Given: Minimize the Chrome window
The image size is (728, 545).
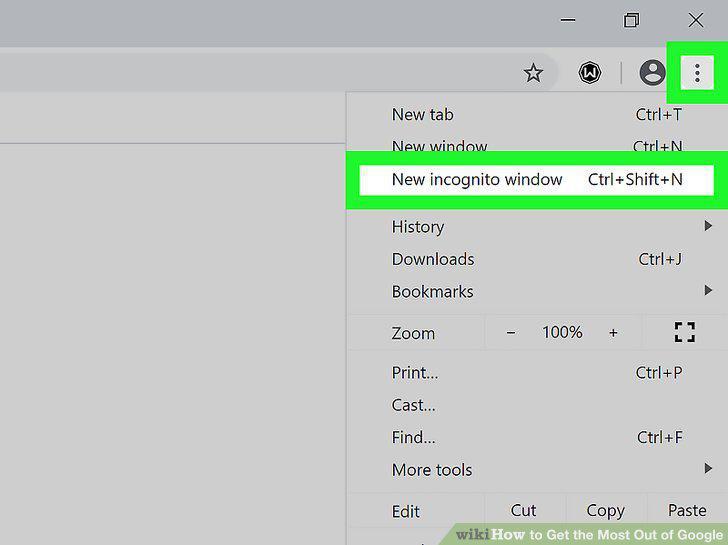Looking at the screenshot, I should [568, 20].
